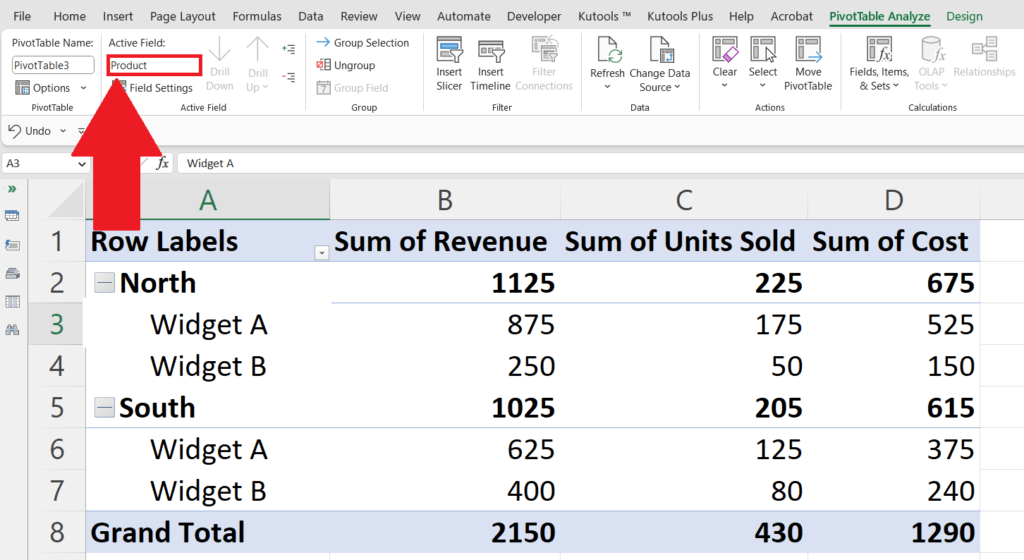Switch to the Review tab
The image size is (1024, 560).
(359, 16)
